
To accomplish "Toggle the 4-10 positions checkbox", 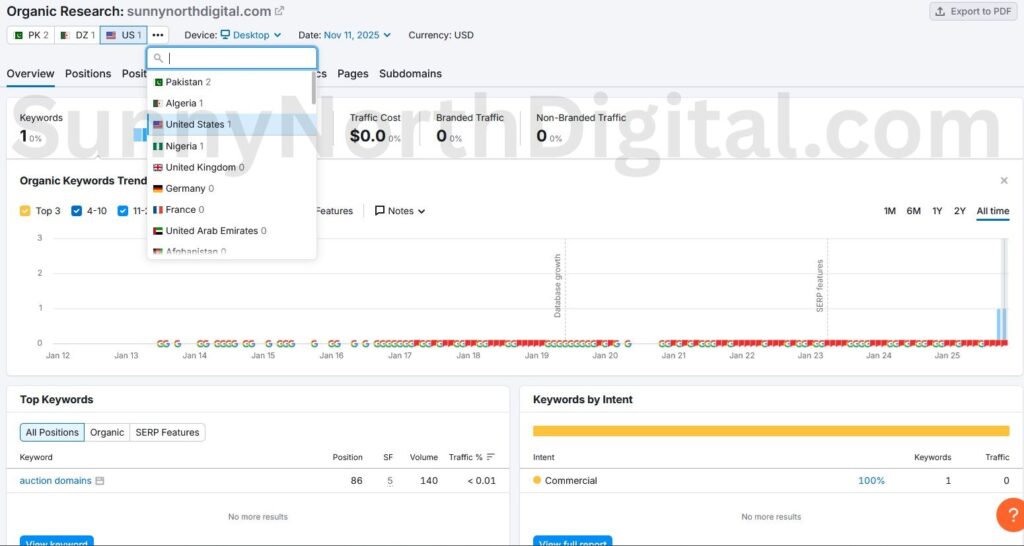I will pyautogui.click(x=76, y=211).
